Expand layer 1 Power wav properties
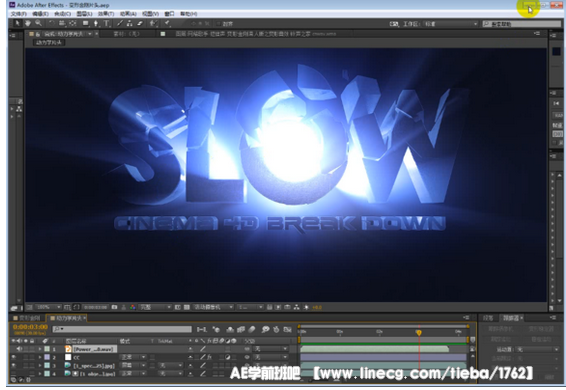The width and height of the screenshot is (566, 390). [x=40, y=349]
